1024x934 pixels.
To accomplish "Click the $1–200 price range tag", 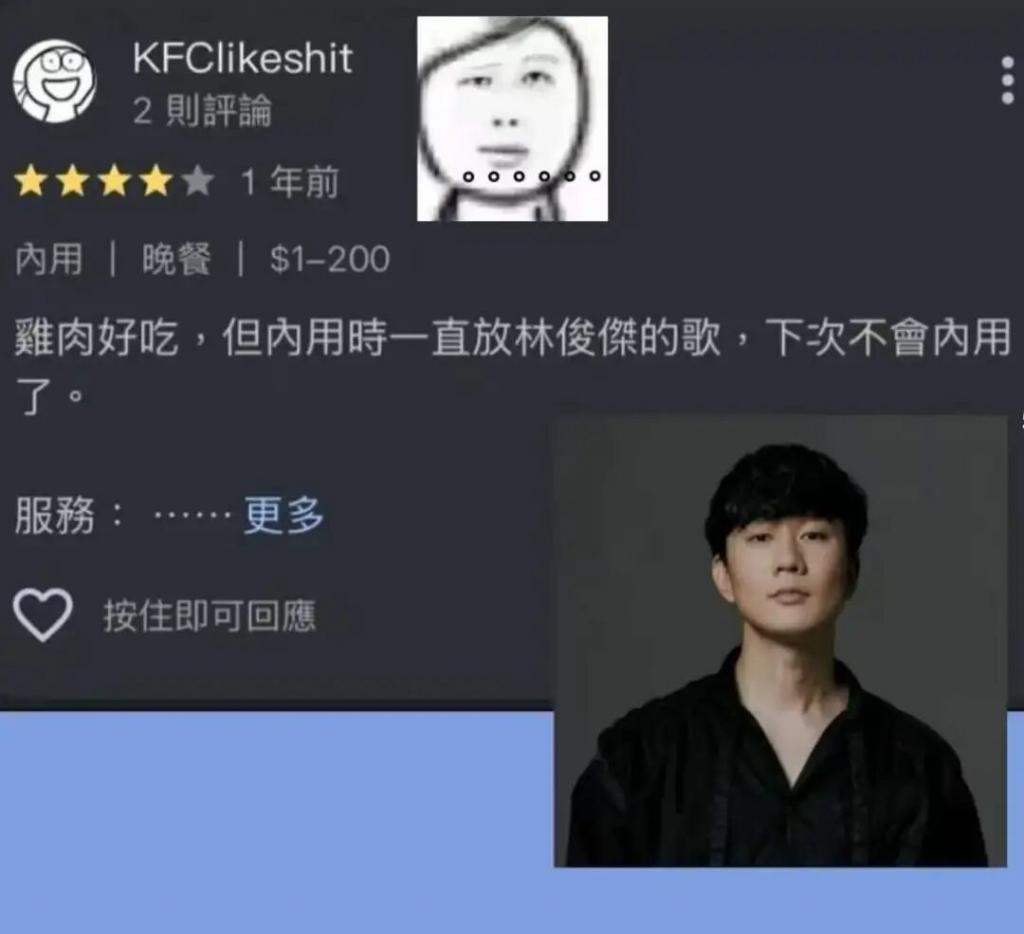I will 330,259.
